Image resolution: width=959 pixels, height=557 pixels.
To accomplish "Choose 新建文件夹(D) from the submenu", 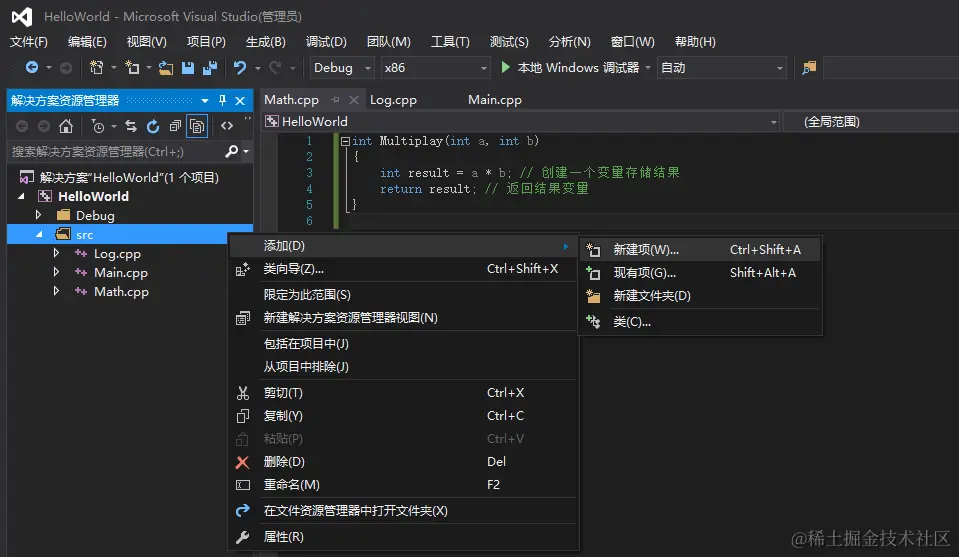I will (700, 296).
